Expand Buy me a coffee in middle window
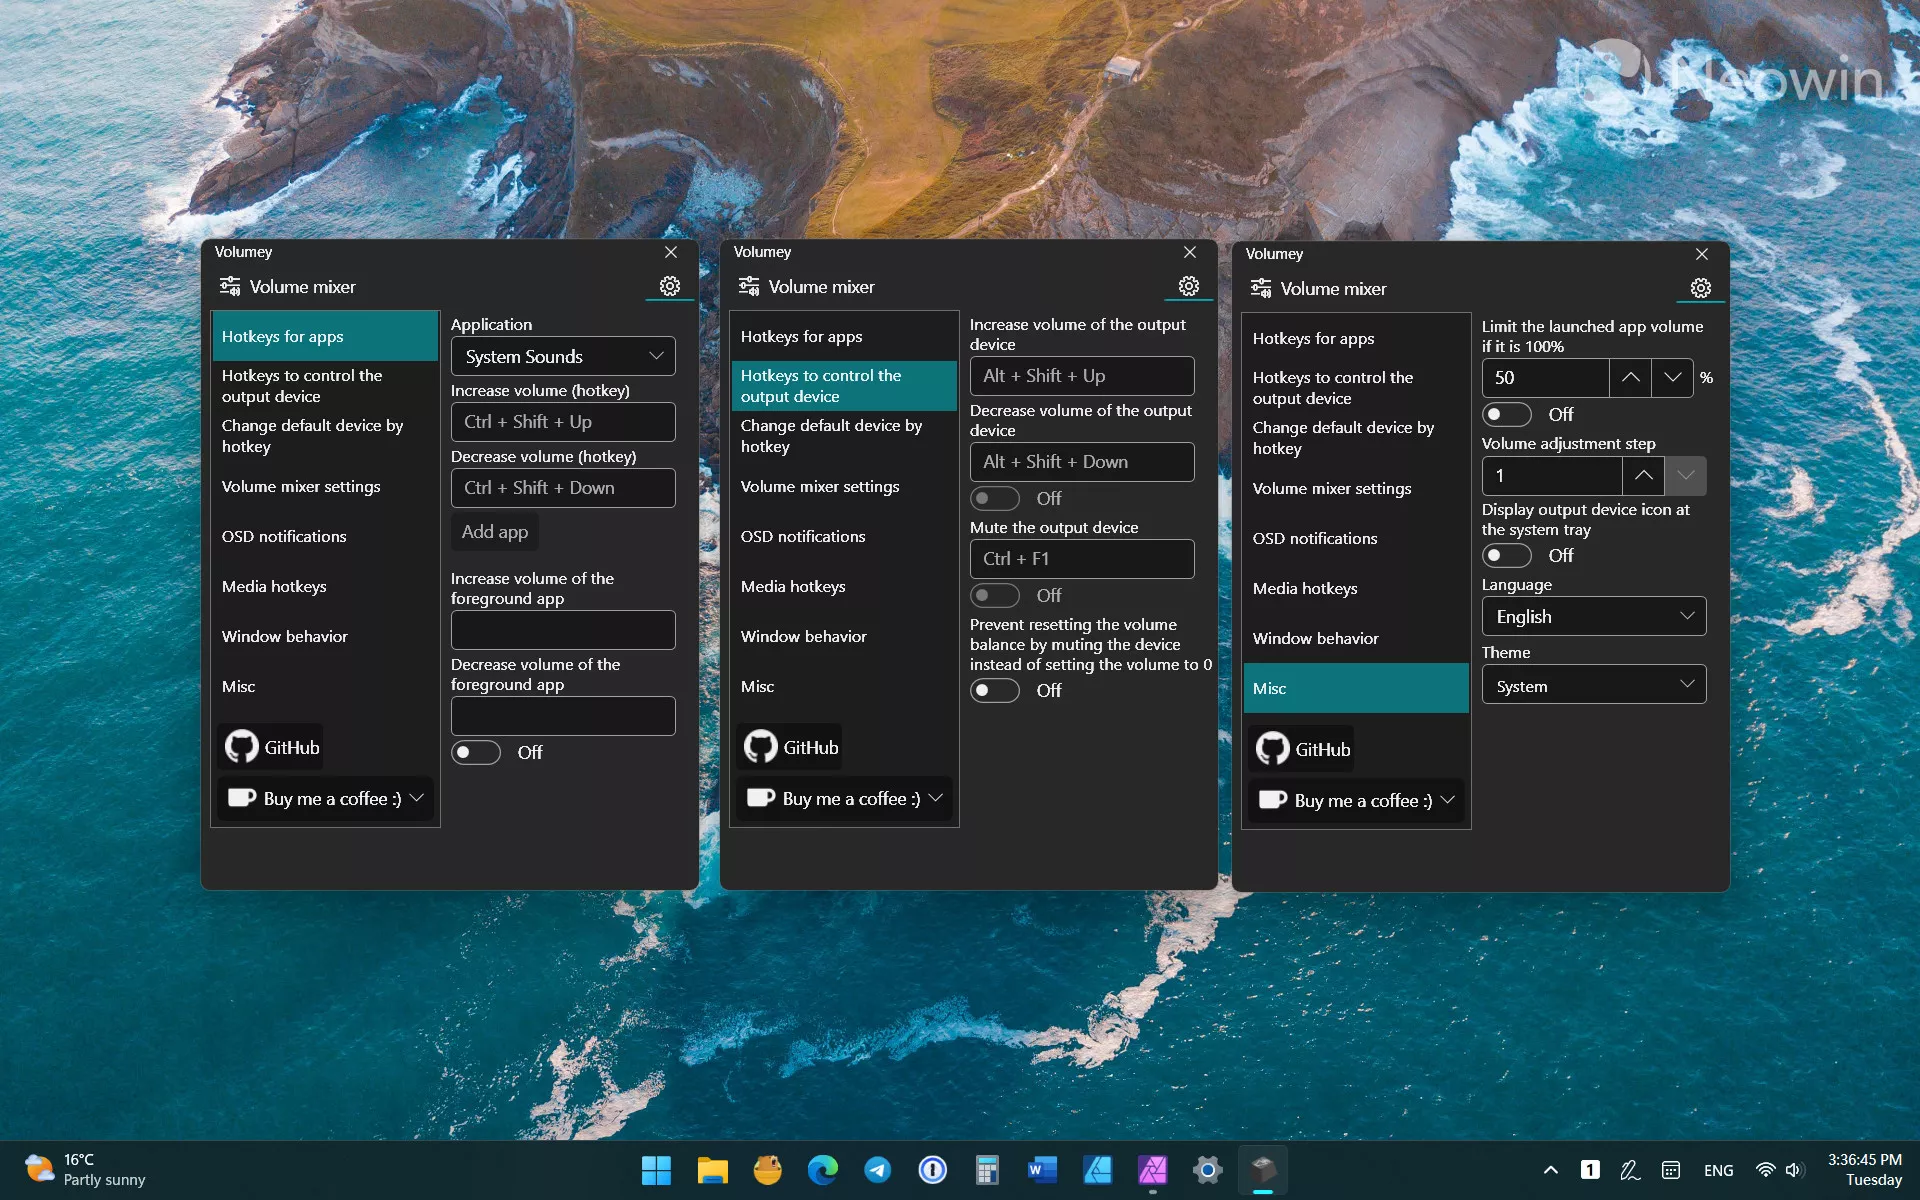The width and height of the screenshot is (1920, 1200). click(x=845, y=798)
